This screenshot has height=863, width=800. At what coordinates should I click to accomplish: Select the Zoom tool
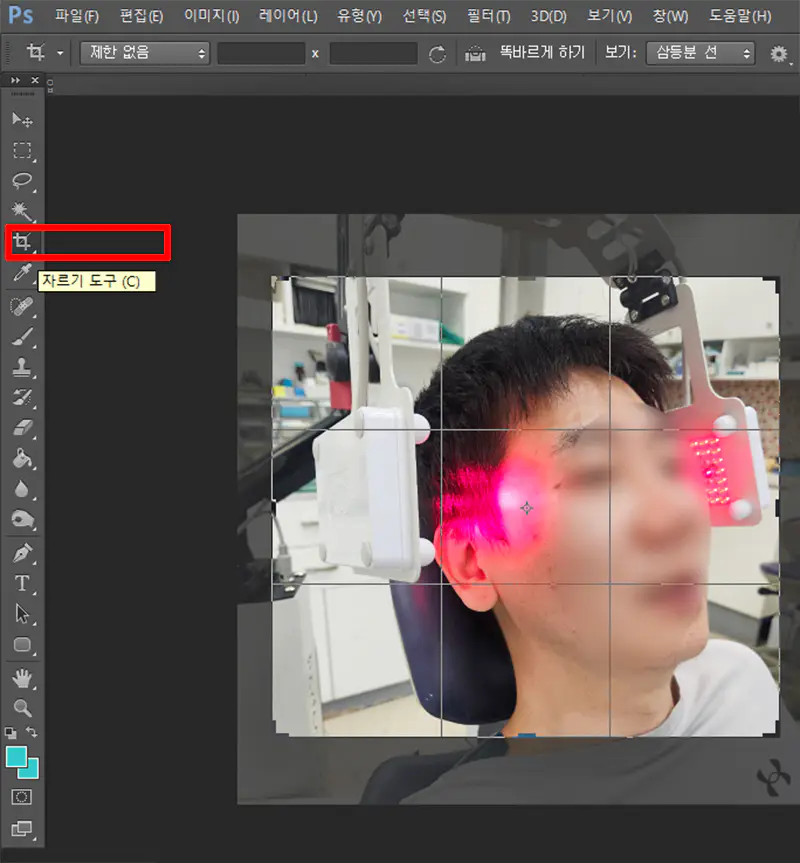[x=22, y=708]
